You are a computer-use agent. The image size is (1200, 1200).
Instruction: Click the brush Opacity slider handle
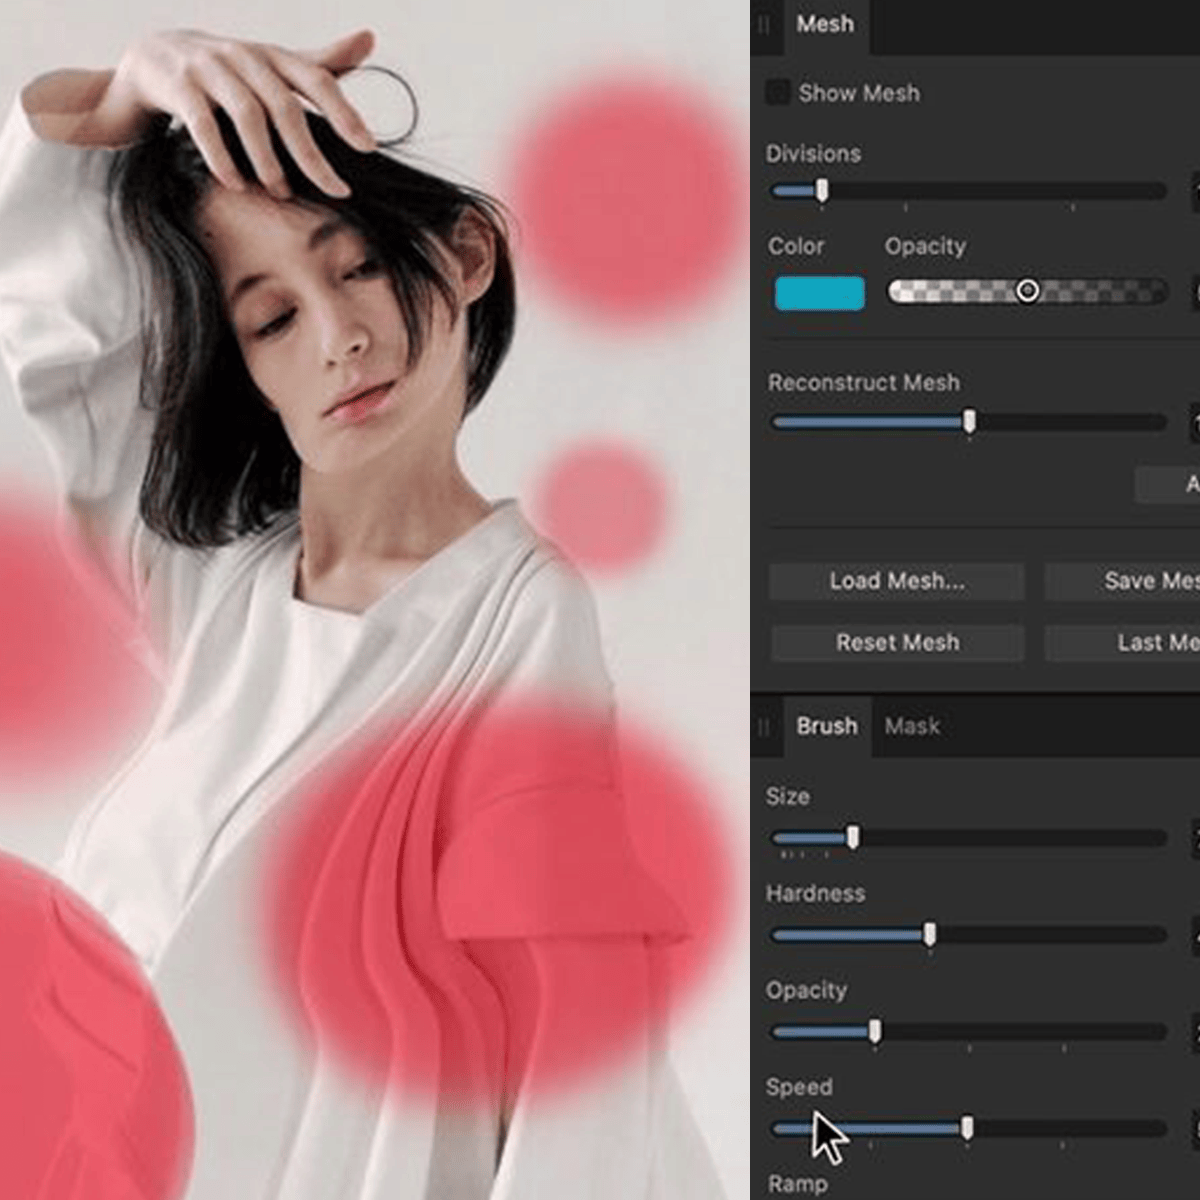[x=875, y=1032]
